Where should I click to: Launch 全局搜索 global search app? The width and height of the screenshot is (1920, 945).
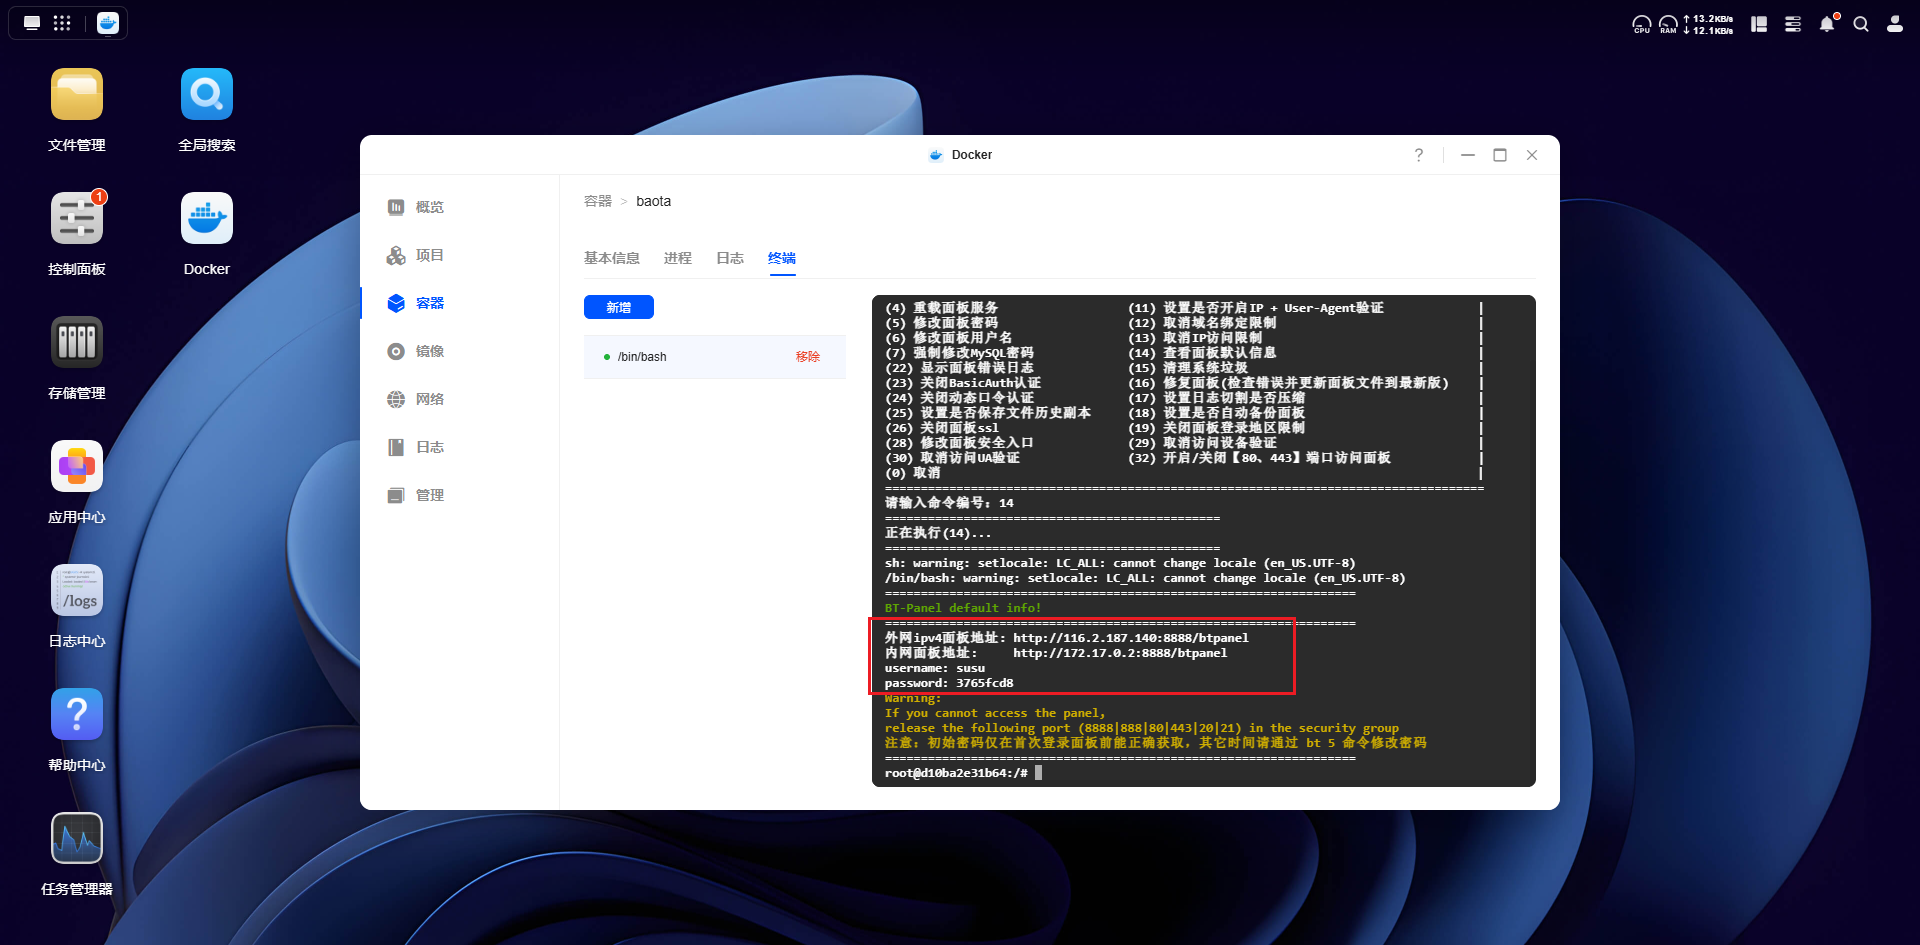pos(207,95)
